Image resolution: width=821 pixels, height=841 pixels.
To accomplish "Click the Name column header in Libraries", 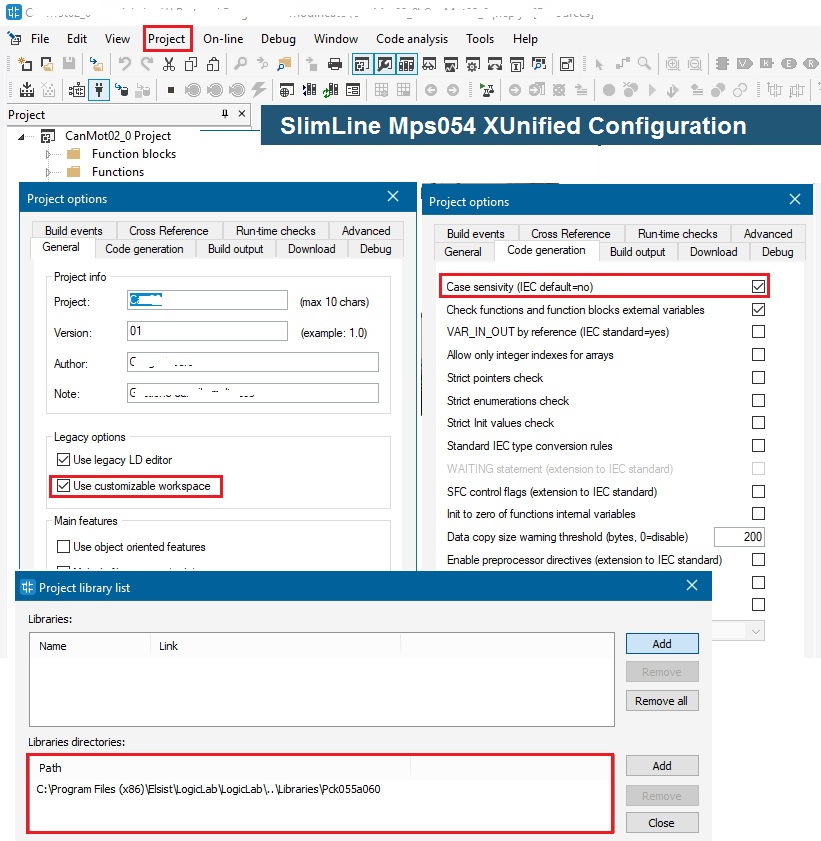I will 90,646.
